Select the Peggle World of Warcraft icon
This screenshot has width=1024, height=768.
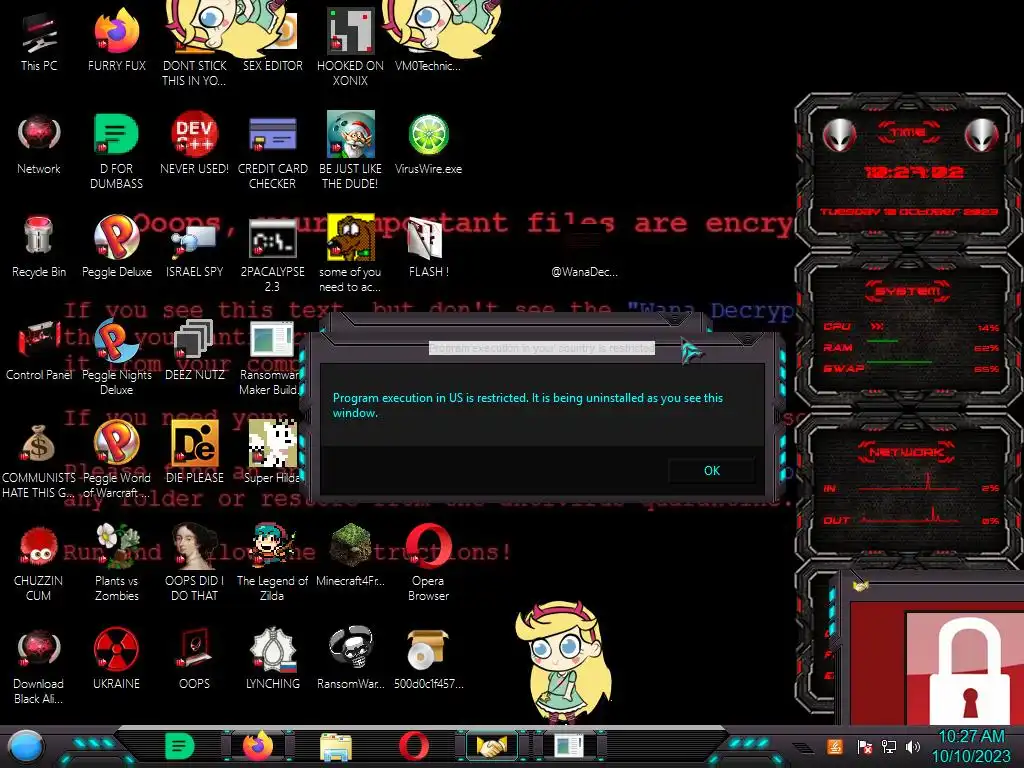pos(116,460)
